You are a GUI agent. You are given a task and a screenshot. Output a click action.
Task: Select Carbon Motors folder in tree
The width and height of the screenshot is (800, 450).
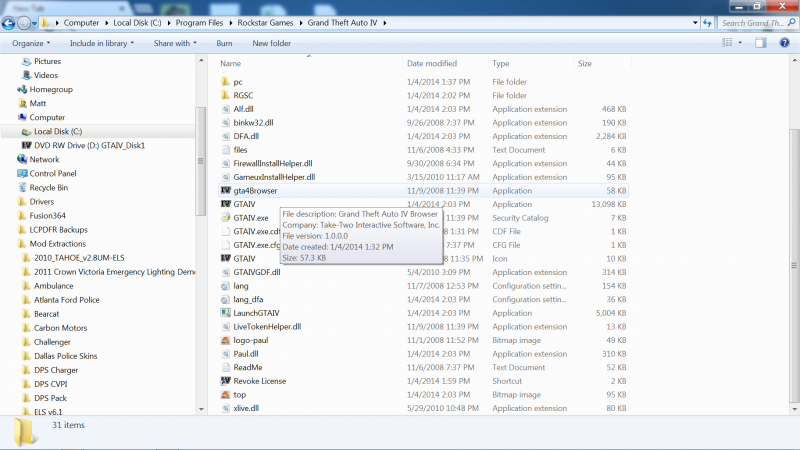pos(60,328)
